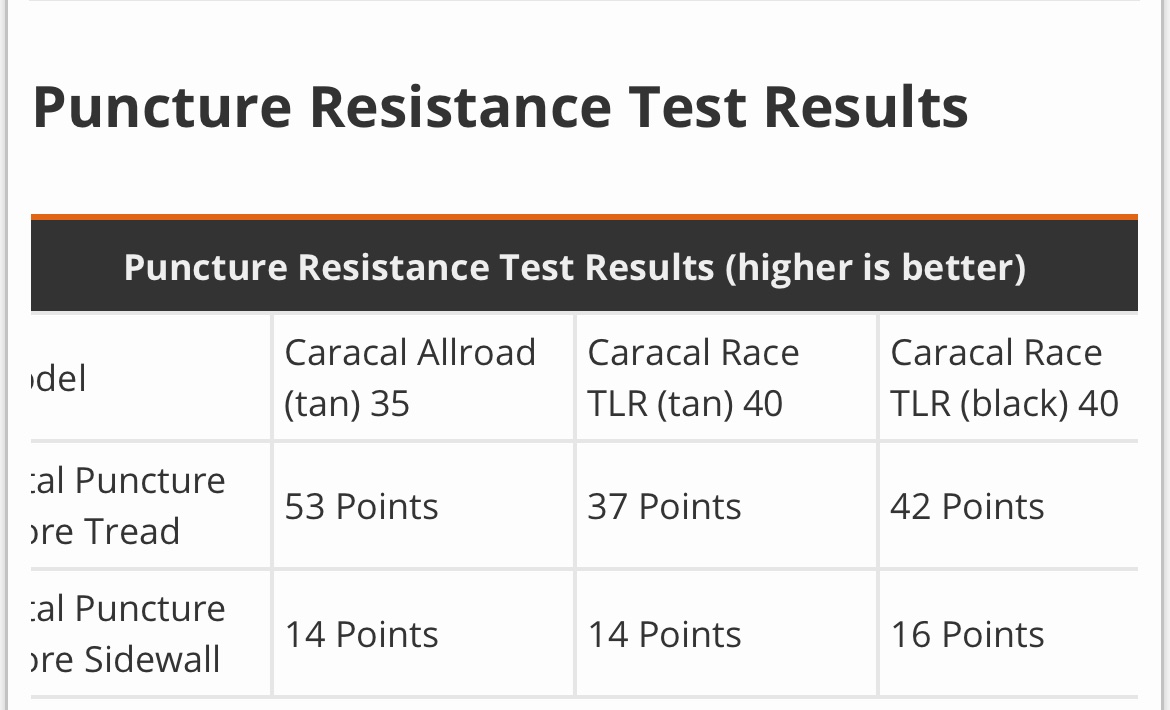Click the 42 Points tread score cell
1170x710 pixels.
(967, 507)
